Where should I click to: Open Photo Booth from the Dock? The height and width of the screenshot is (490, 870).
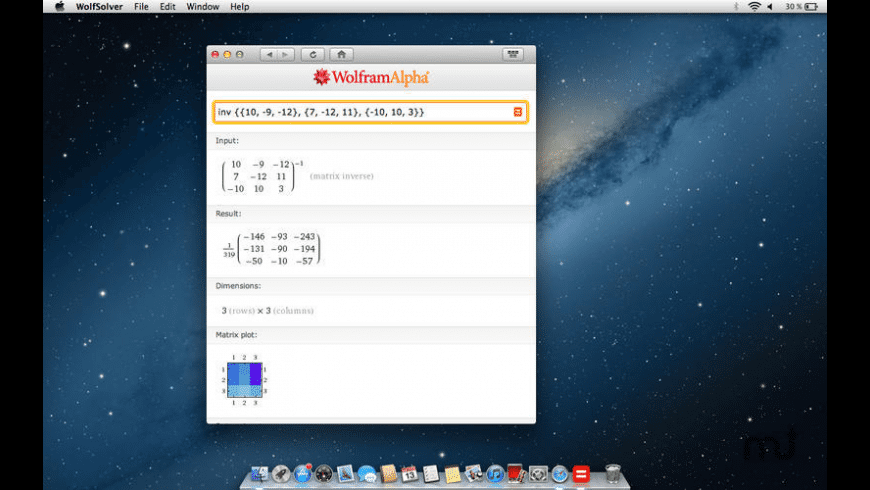coord(516,474)
